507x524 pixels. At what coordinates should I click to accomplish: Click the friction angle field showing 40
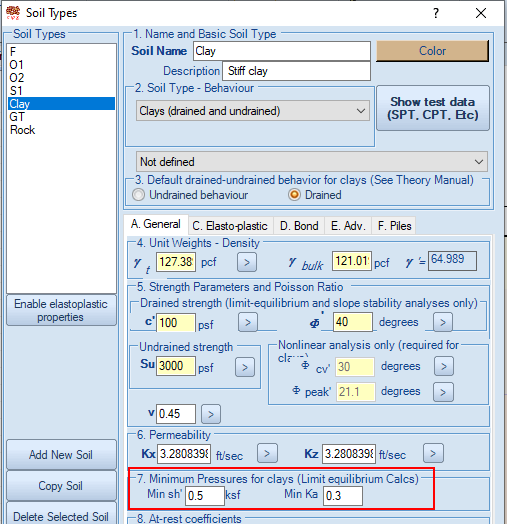(x=353, y=322)
